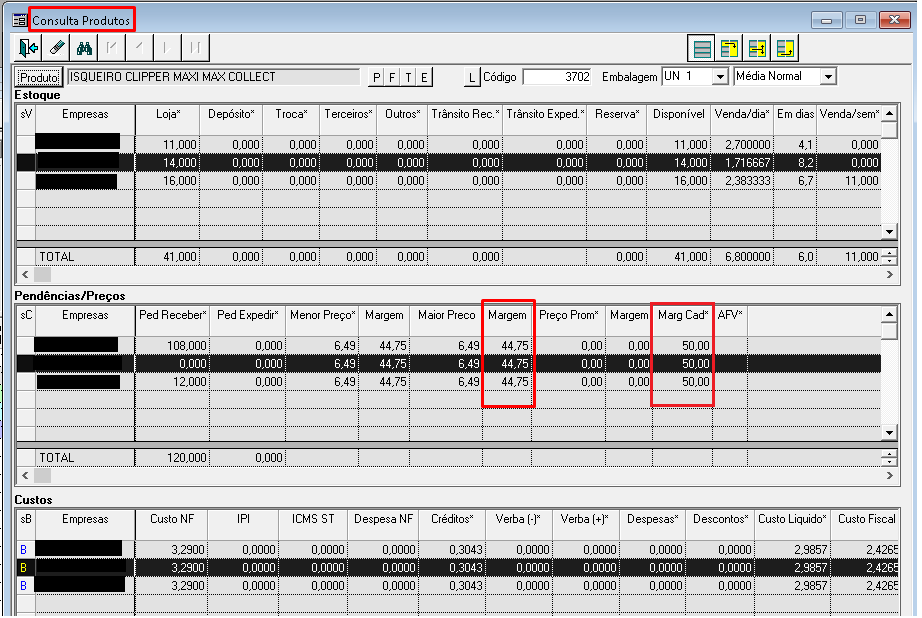
Task: Select the all-panels rows layout icon
Action: point(701,48)
